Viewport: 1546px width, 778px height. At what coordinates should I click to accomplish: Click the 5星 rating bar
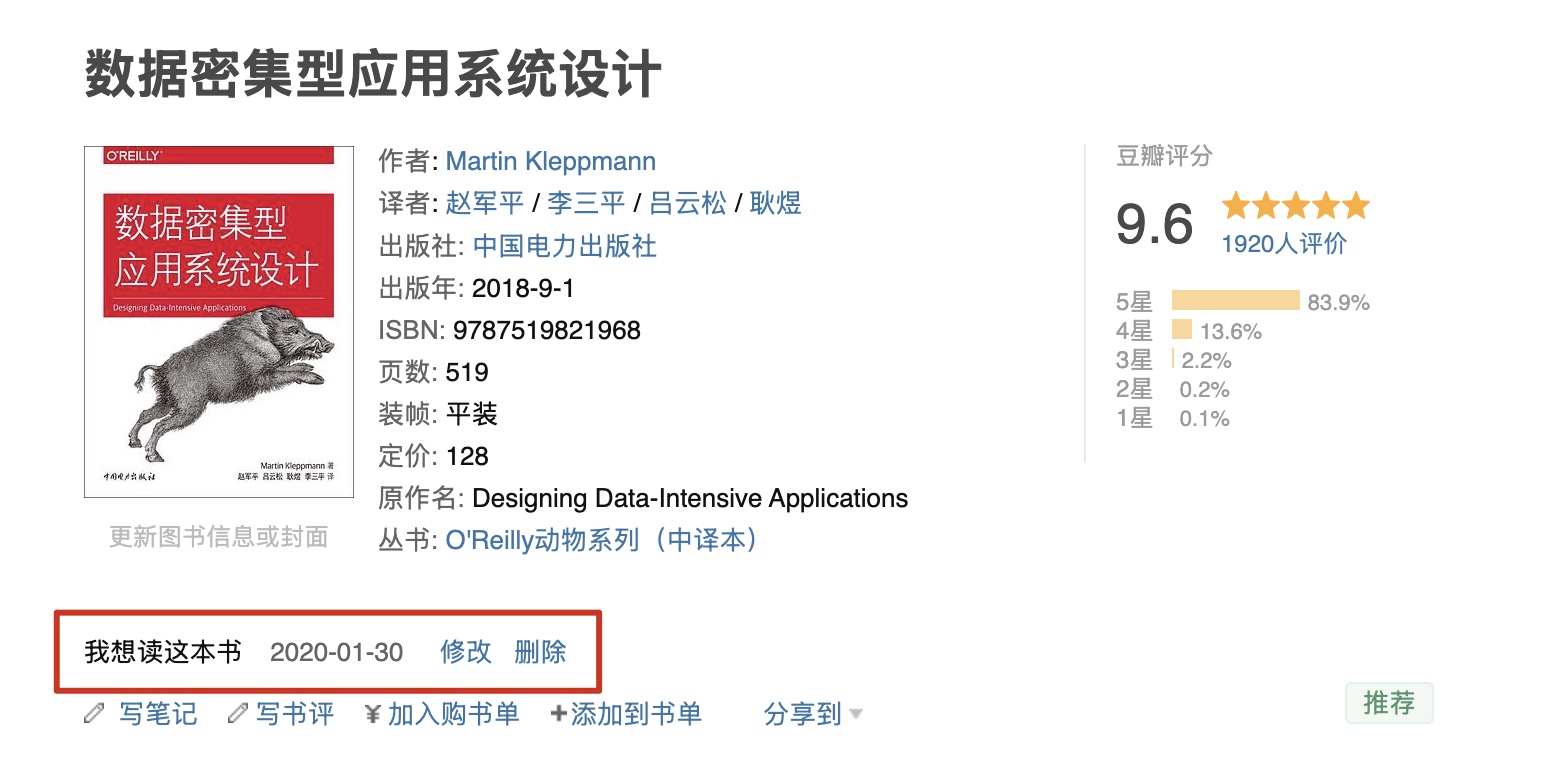coord(1235,301)
